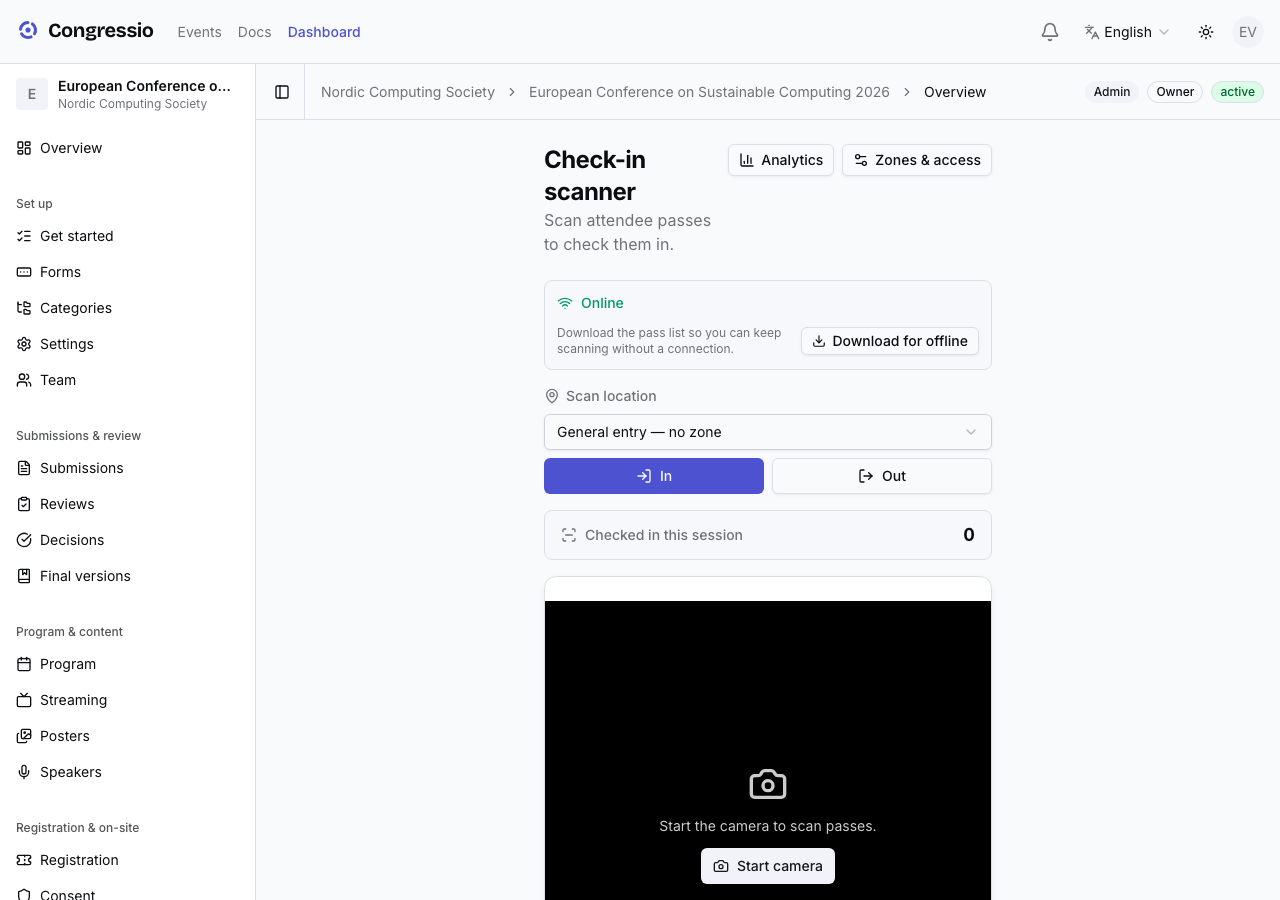Click the Get started checklist icon
1280x900 pixels.
tap(24, 236)
